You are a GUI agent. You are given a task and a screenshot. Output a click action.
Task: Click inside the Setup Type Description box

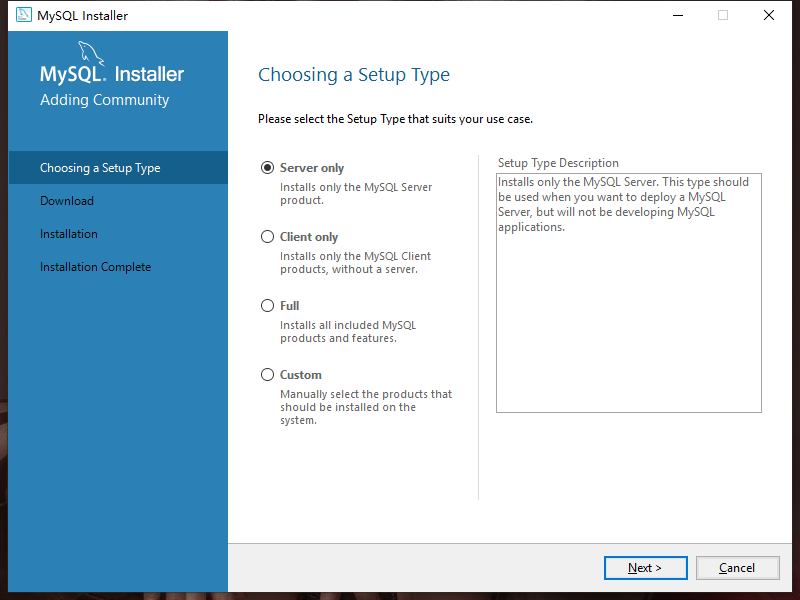tap(629, 293)
